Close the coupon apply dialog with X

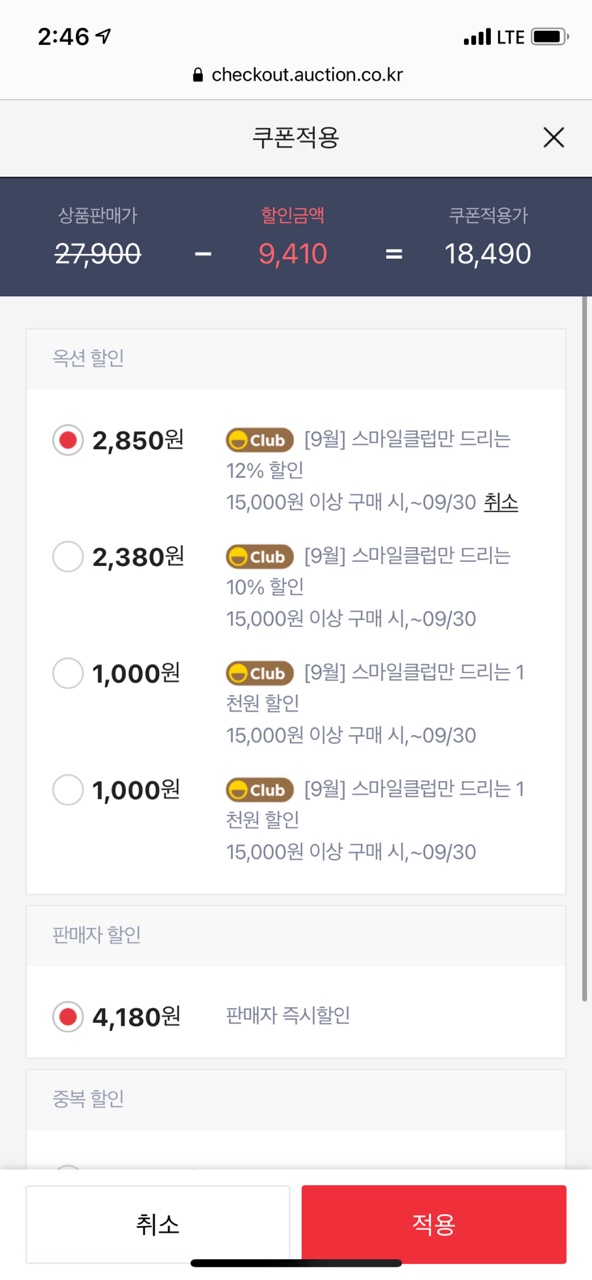554,138
